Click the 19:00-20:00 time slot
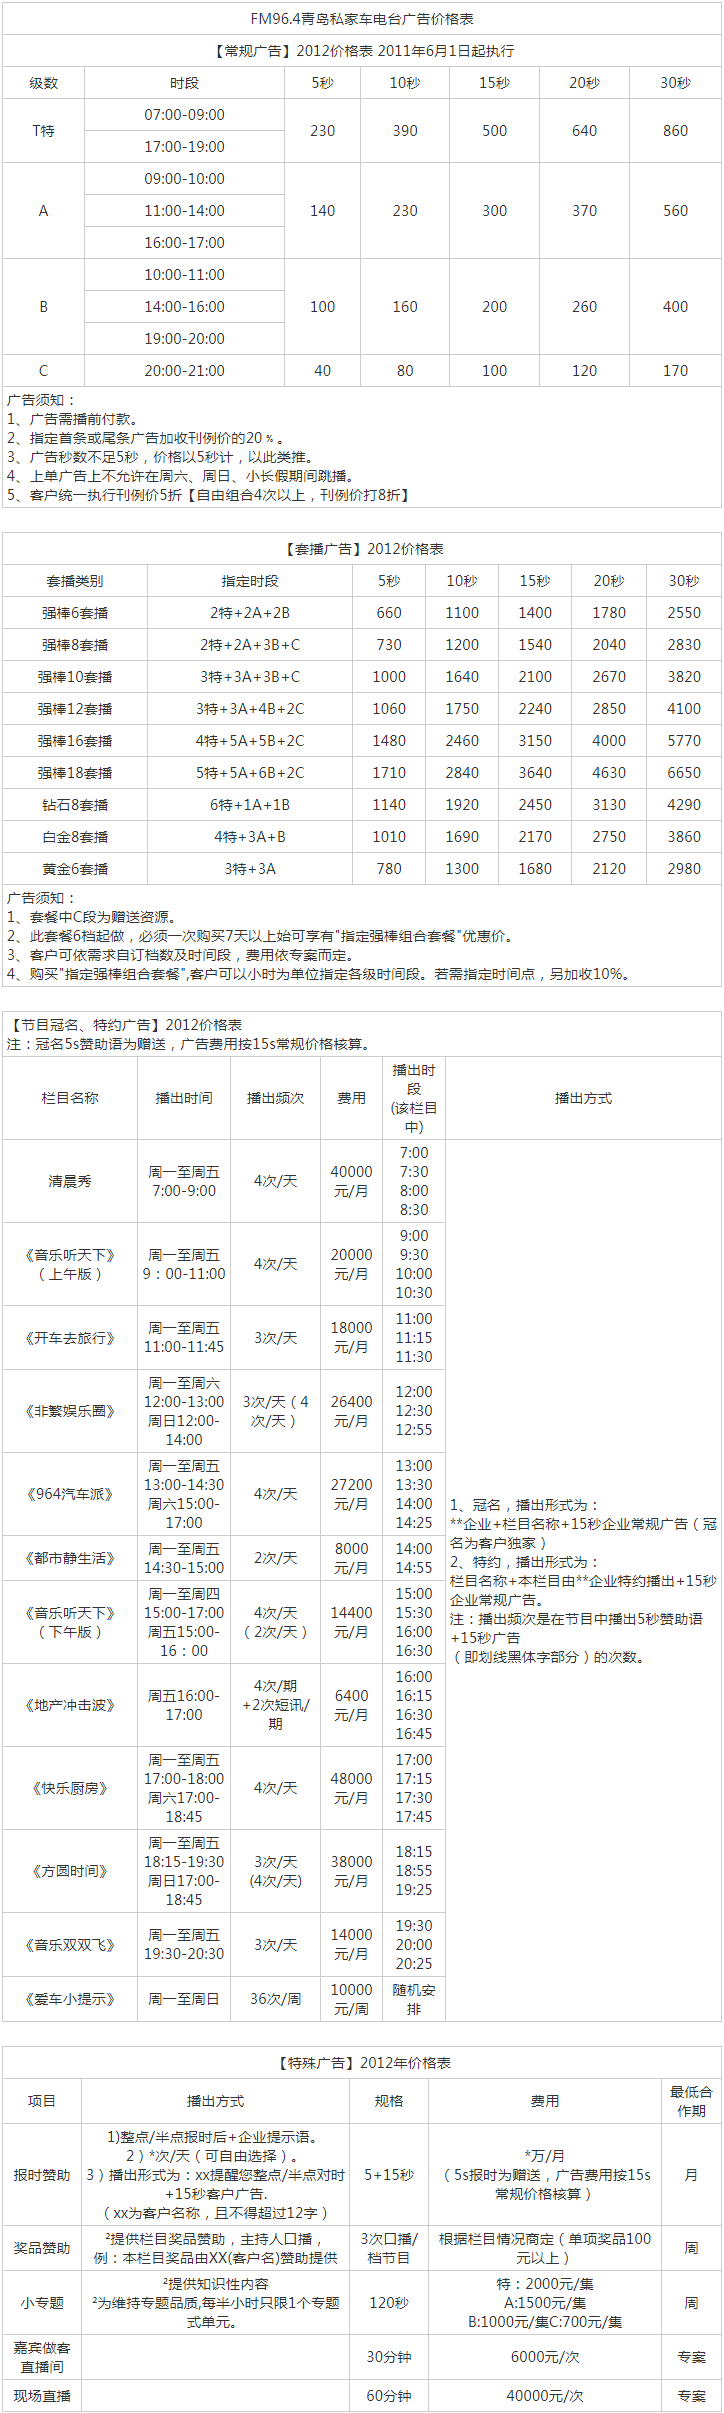The image size is (724, 2413). (x=184, y=339)
